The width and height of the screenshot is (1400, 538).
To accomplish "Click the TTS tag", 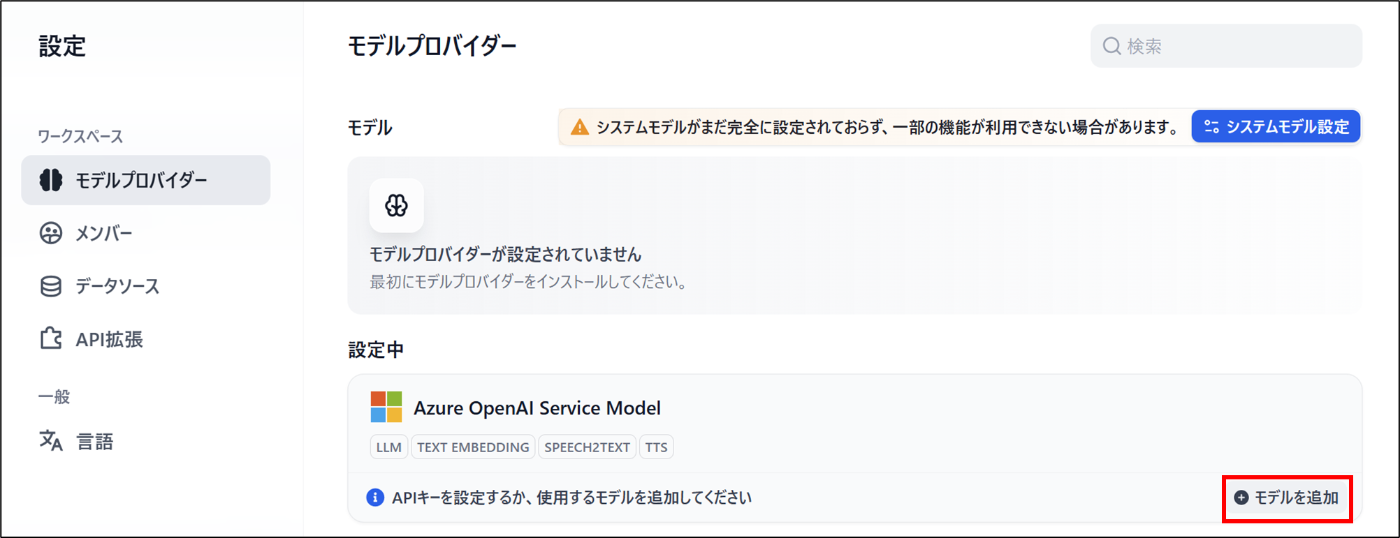I will [x=656, y=447].
